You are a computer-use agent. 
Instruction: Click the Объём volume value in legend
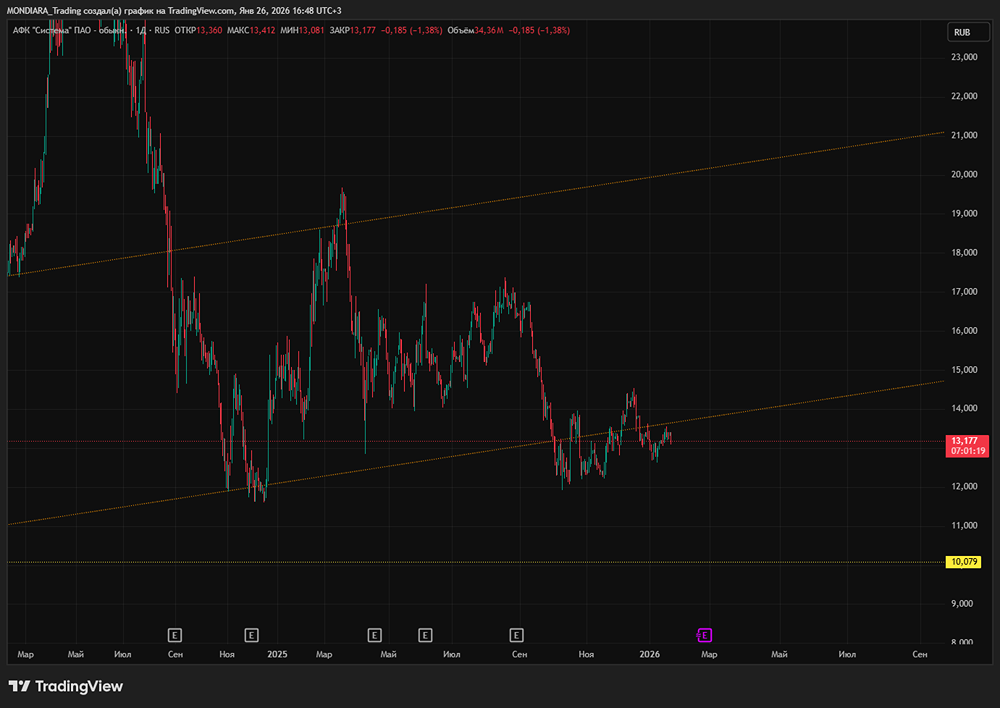[x=488, y=31]
